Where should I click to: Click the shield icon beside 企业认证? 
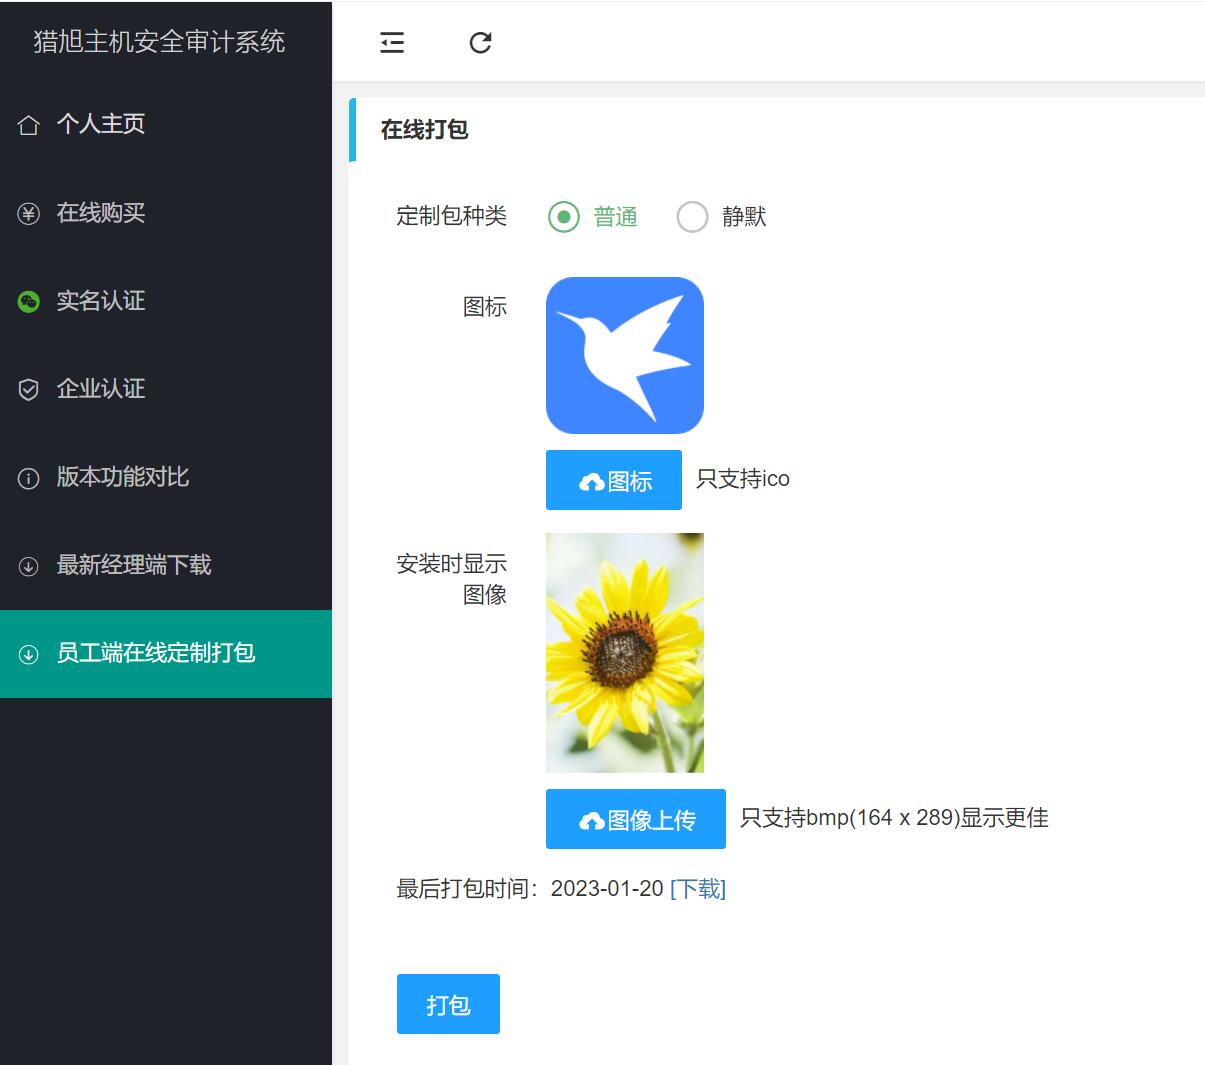[29, 389]
